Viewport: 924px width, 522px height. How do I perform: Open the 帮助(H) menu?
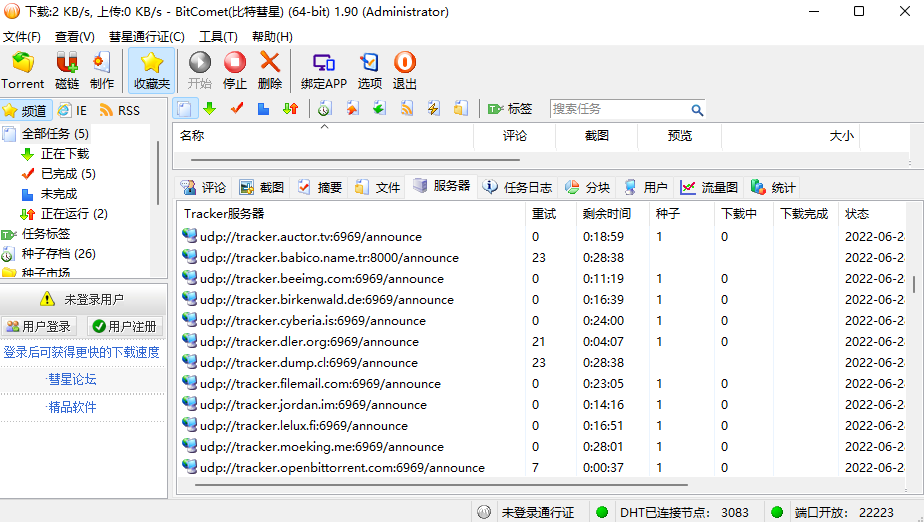[272, 37]
